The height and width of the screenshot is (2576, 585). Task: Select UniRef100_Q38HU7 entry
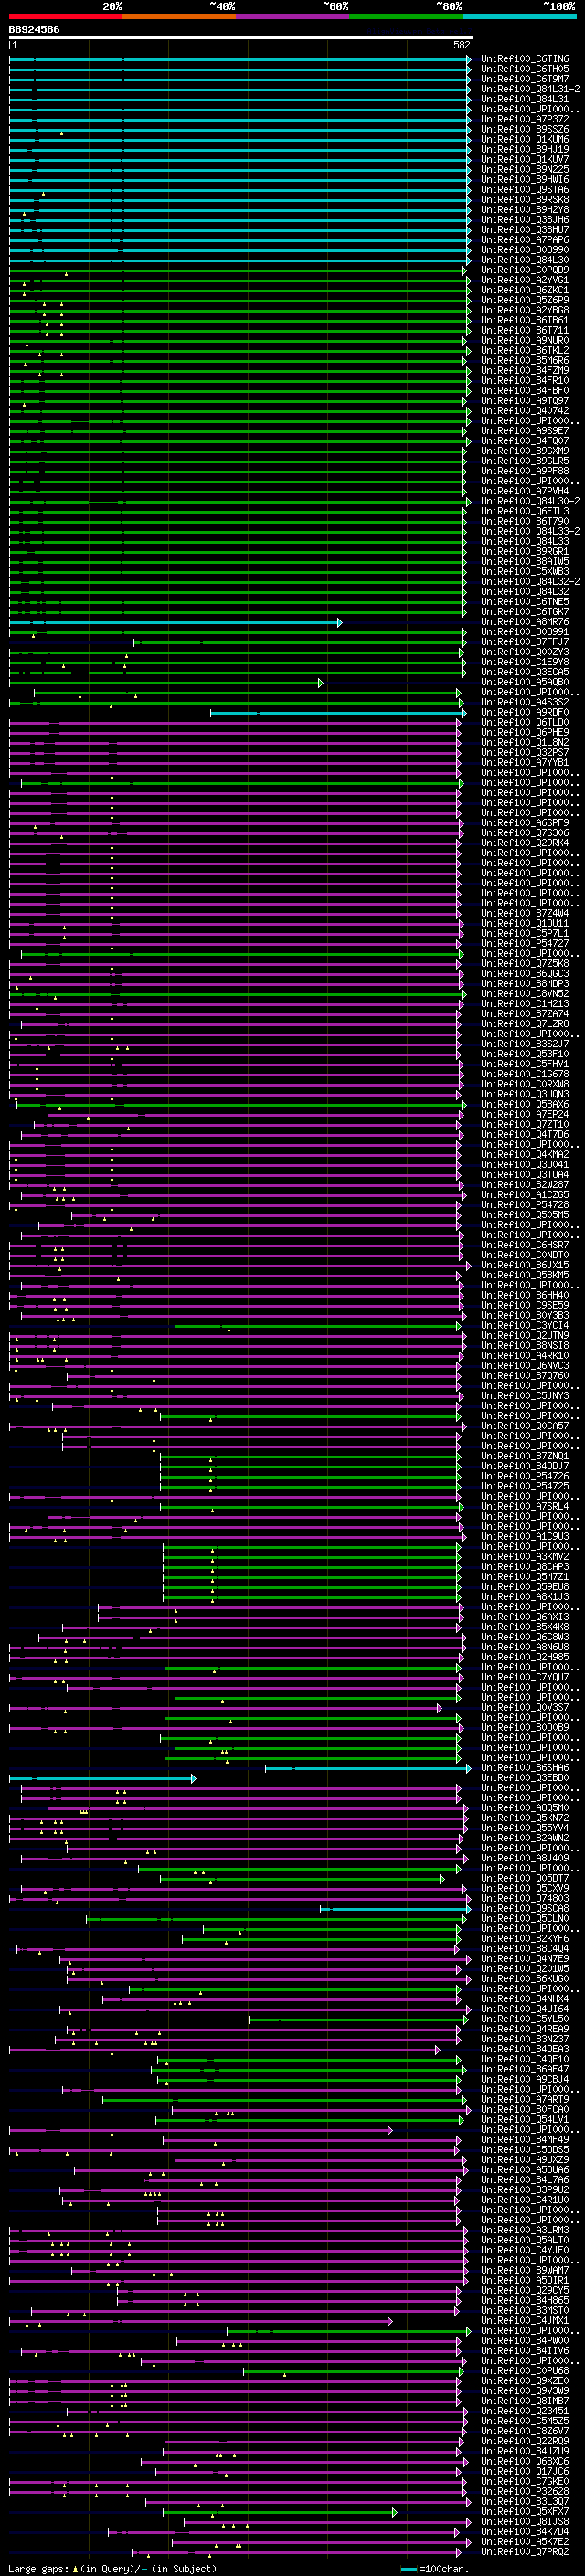click(x=525, y=230)
